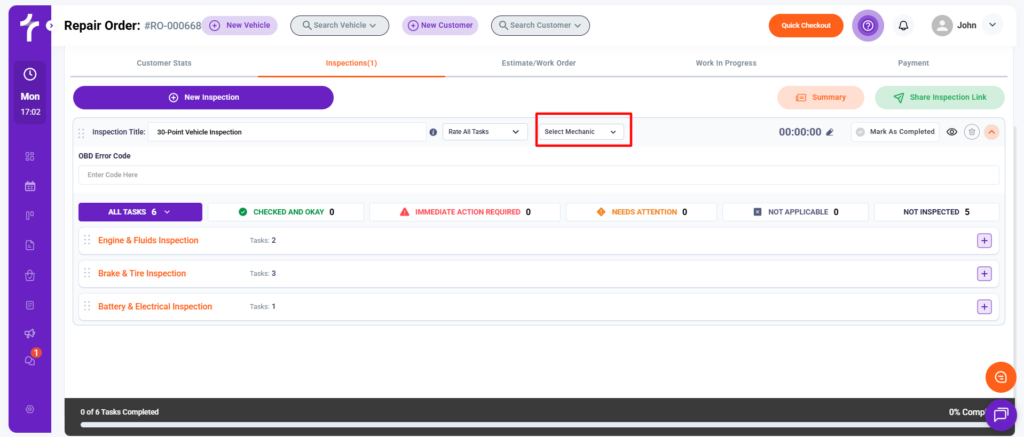Expand Battery & Electrical Inspection with plus
Image resolution: width=1024 pixels, height=437 pixels.
984,306
